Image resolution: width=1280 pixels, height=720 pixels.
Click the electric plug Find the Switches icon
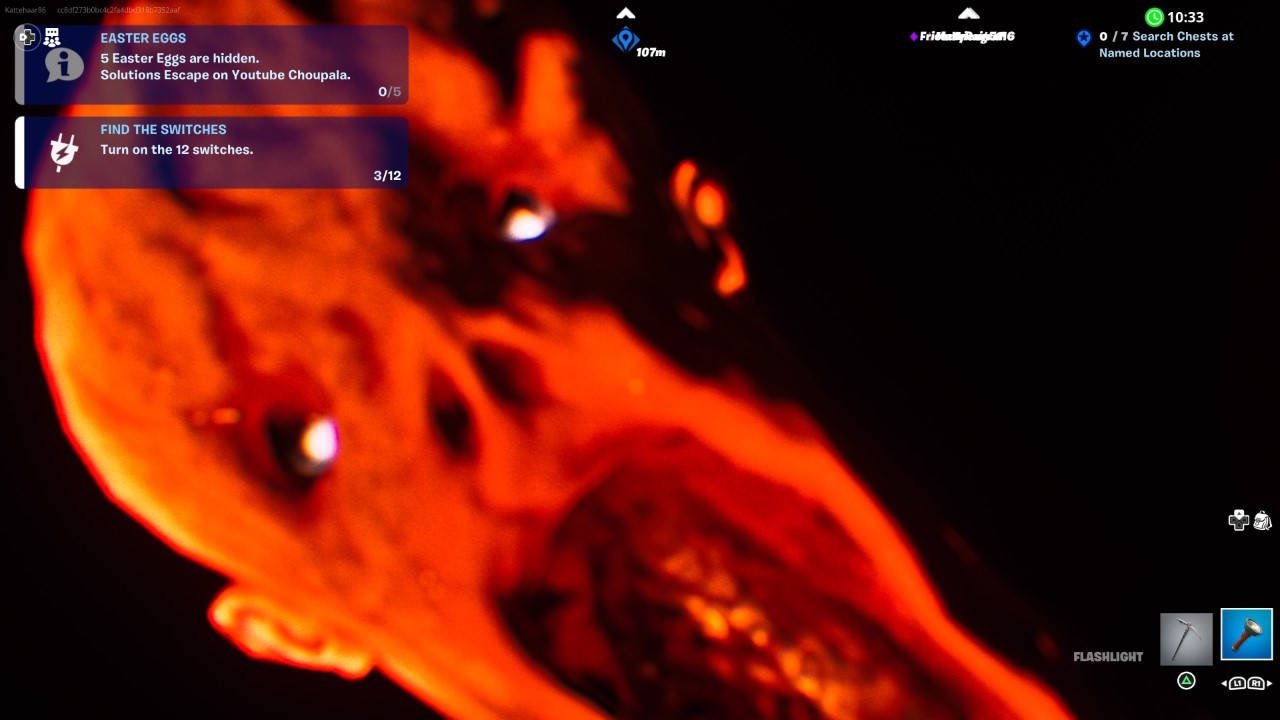(64, 152)
